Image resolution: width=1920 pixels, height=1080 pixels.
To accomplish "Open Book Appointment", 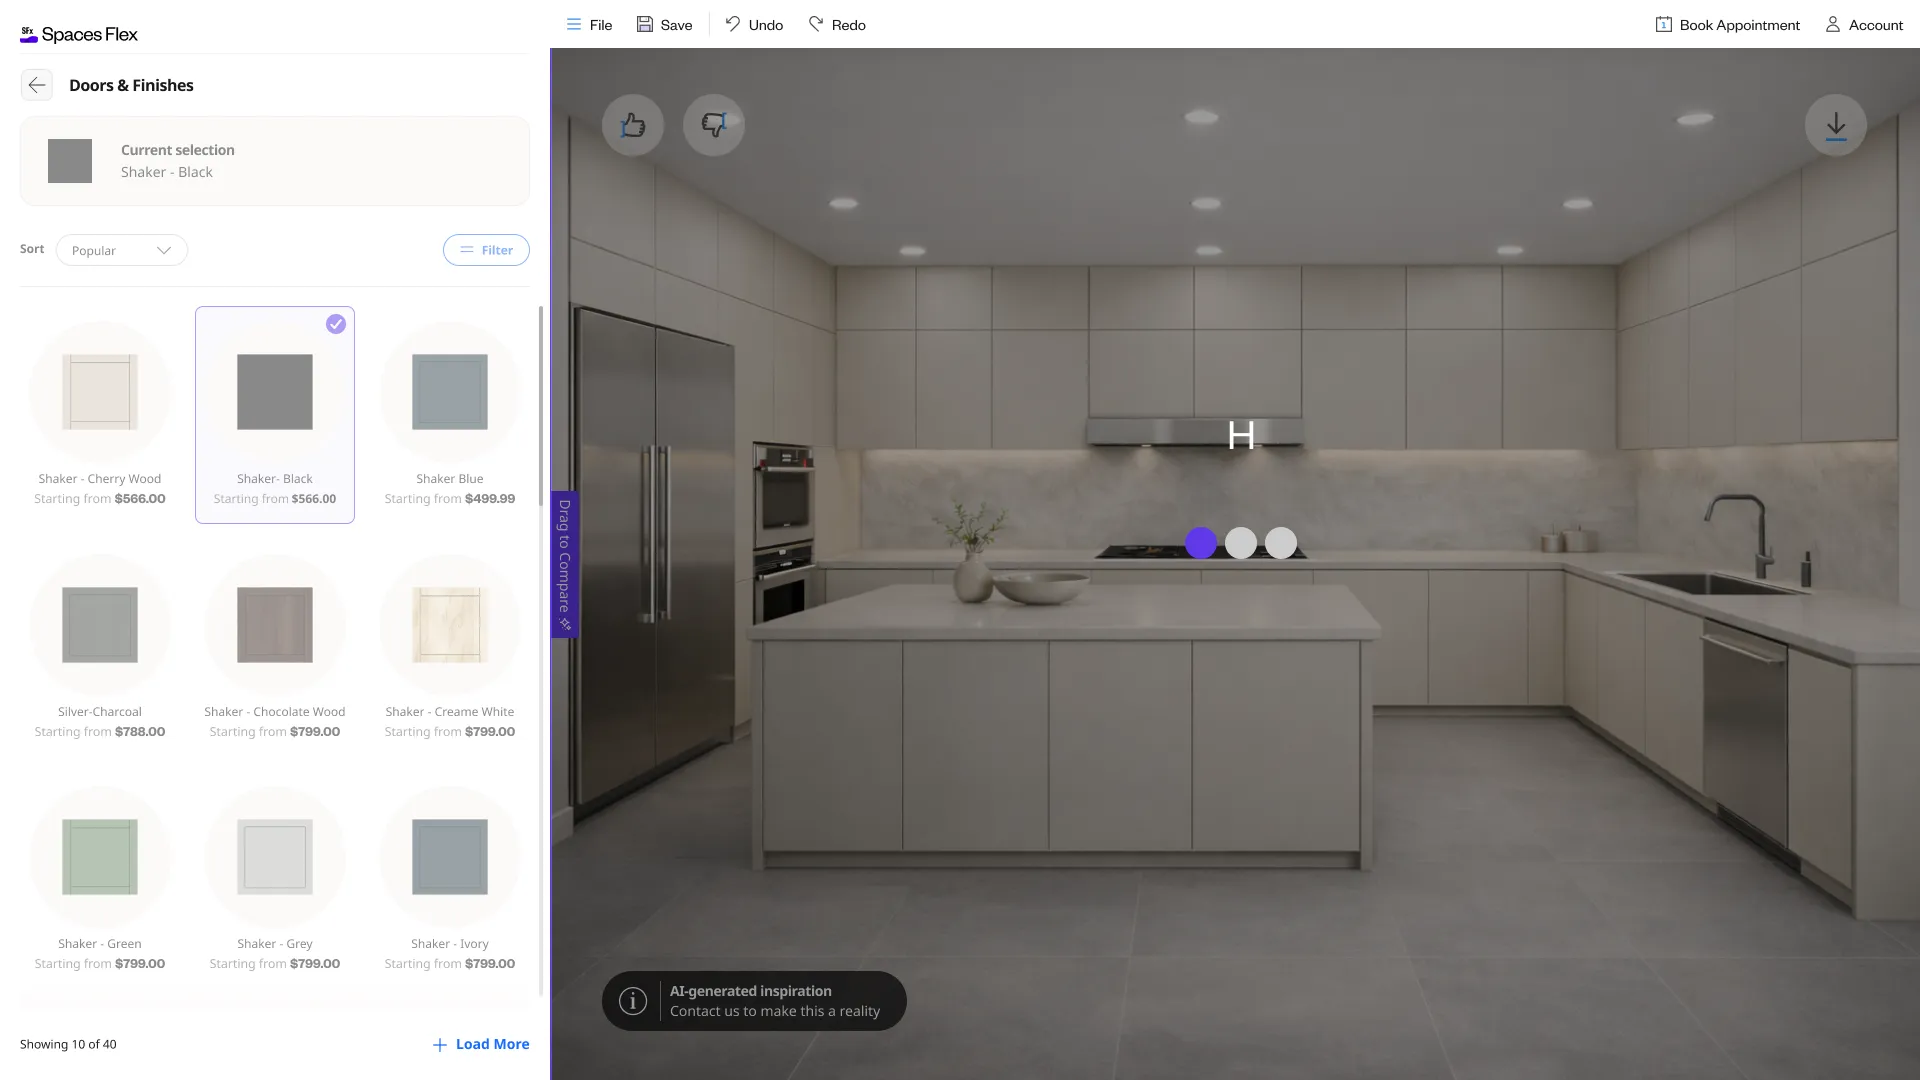I will (1728, 25).
